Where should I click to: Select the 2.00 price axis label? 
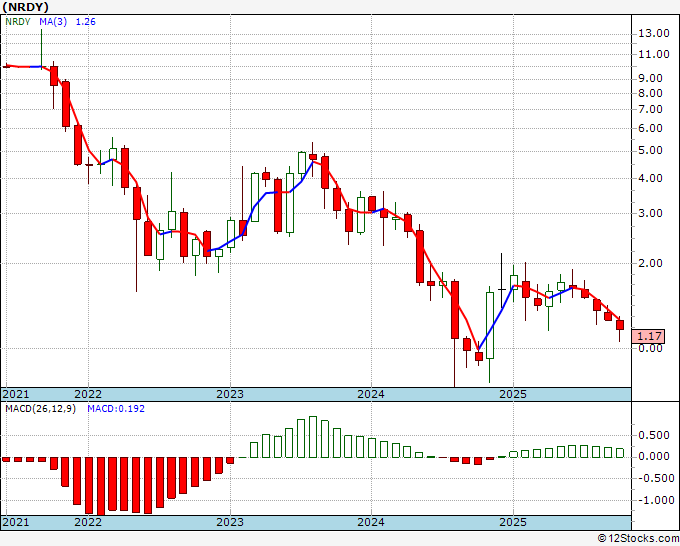651,263
